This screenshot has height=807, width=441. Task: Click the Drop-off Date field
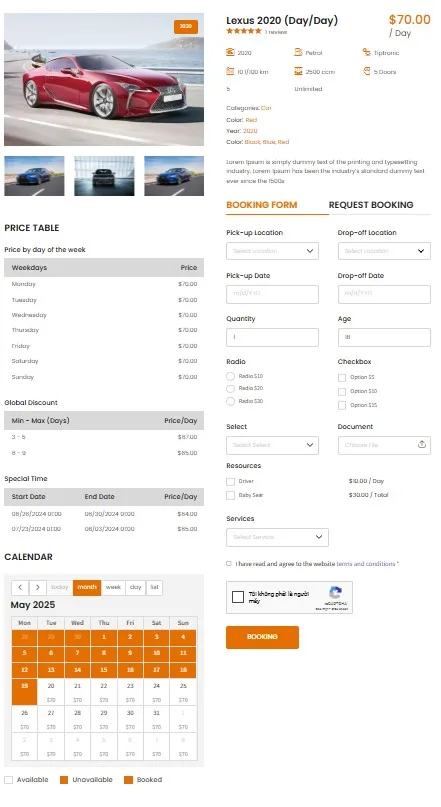pyautogui.click(x=384, y=294)
